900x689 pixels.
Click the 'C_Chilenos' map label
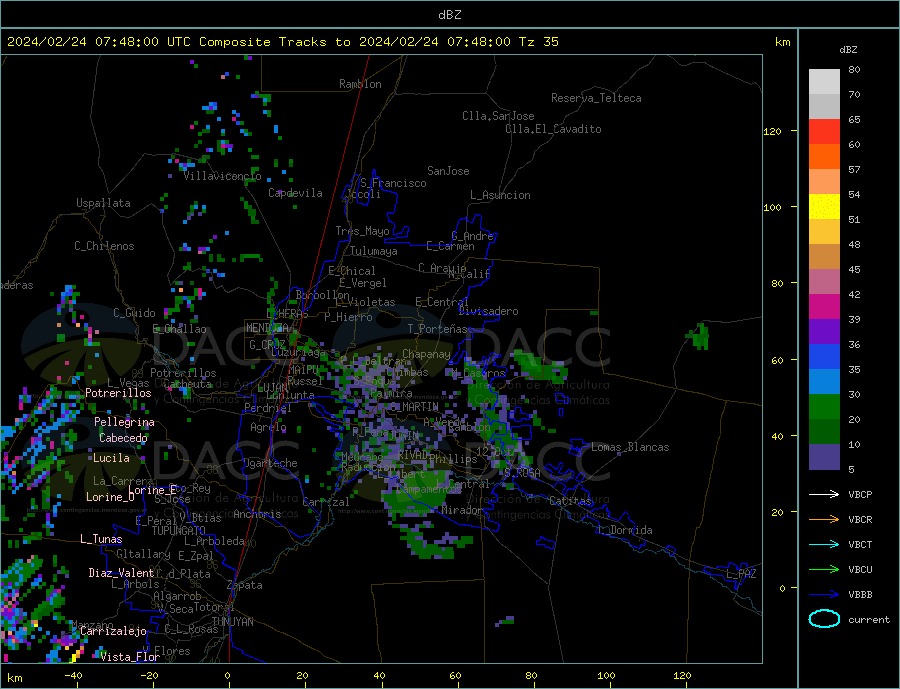pyautogui.click(x=104, y=246)
